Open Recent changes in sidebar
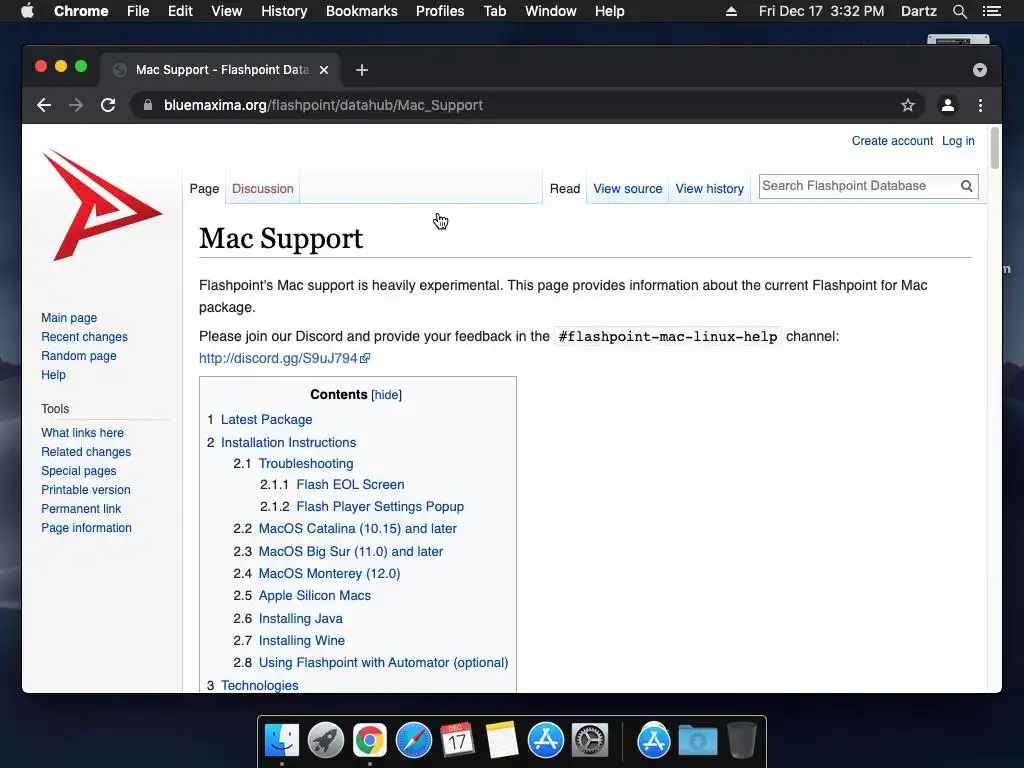1024x768 pixels. (x=84, y=337)
